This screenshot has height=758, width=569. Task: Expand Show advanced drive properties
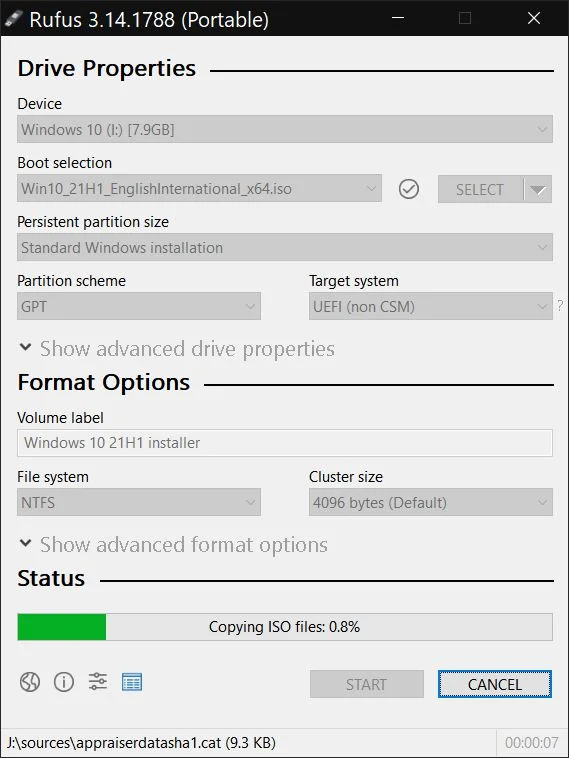click(x=177, y=349)
